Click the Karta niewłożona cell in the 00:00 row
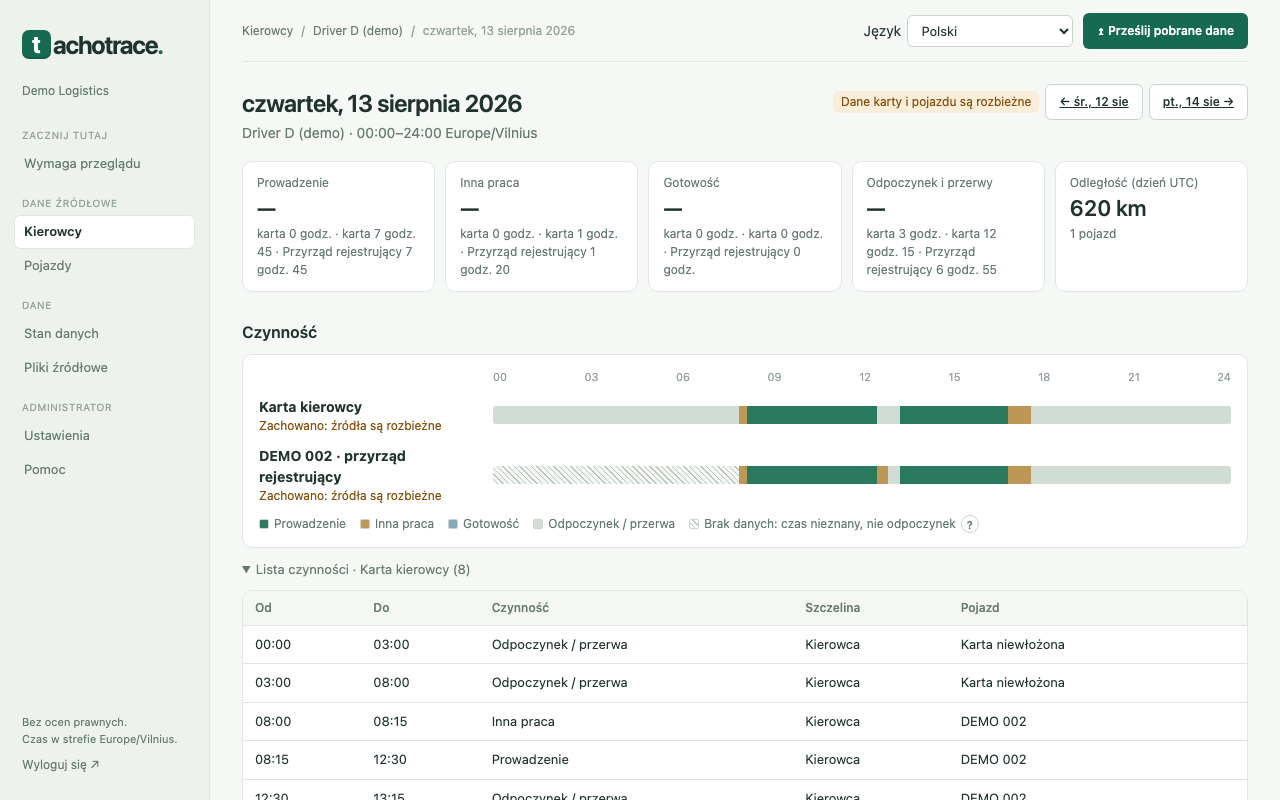Viewport: 1280px width, 800px height. pos(1013,645)
